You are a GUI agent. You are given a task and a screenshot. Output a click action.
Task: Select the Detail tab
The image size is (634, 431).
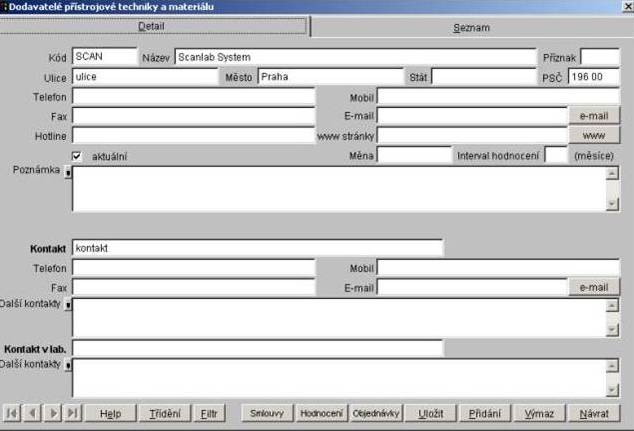[151, 26]
